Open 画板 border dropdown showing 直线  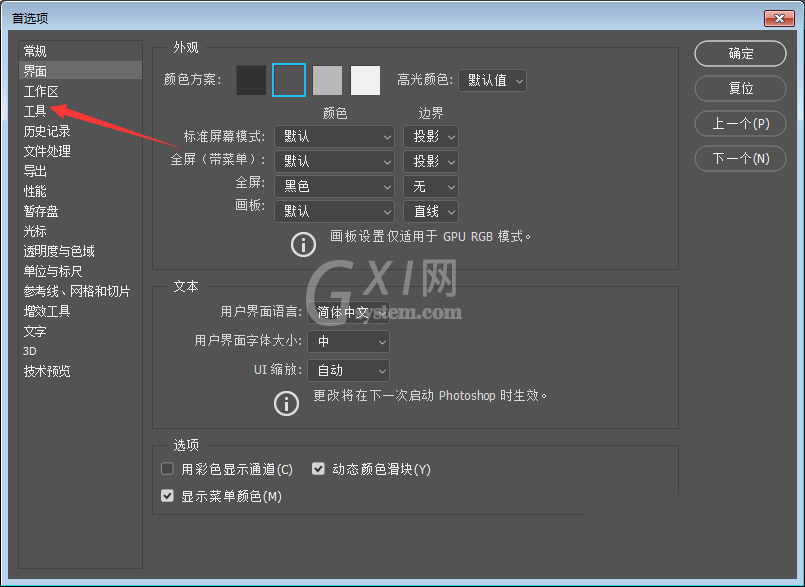click(431, 211)
